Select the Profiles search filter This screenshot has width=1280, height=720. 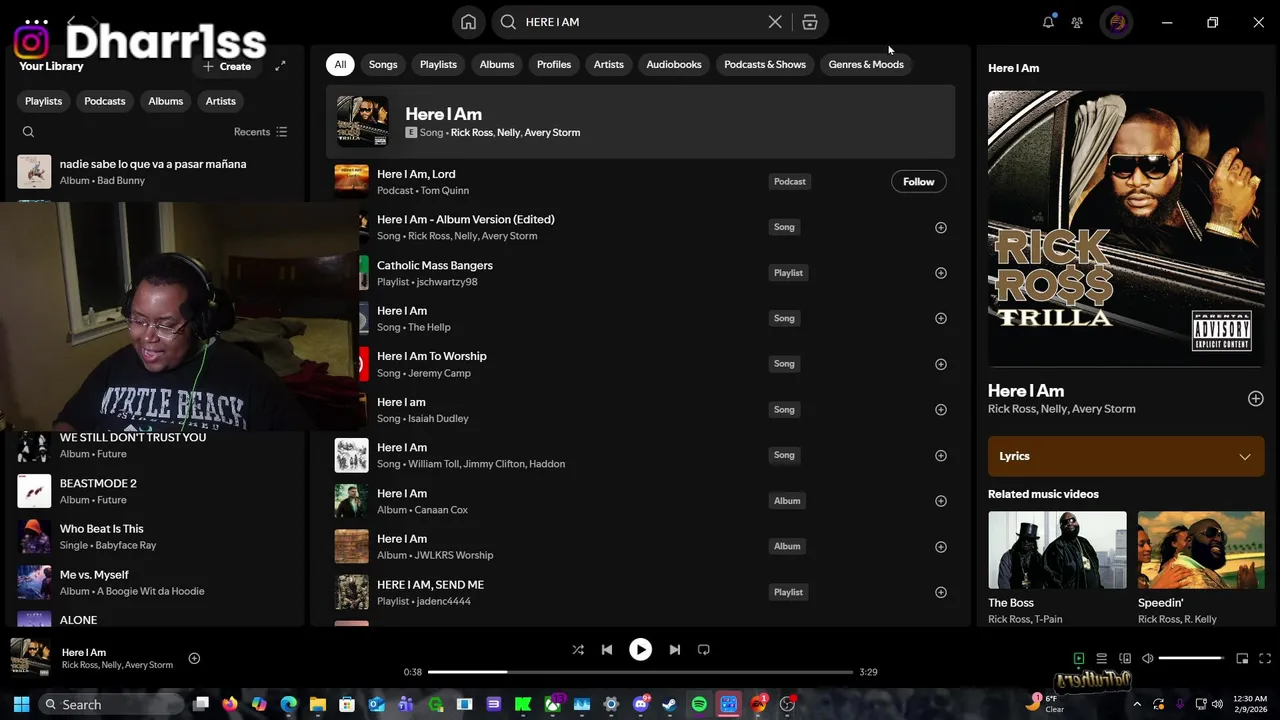554,65
